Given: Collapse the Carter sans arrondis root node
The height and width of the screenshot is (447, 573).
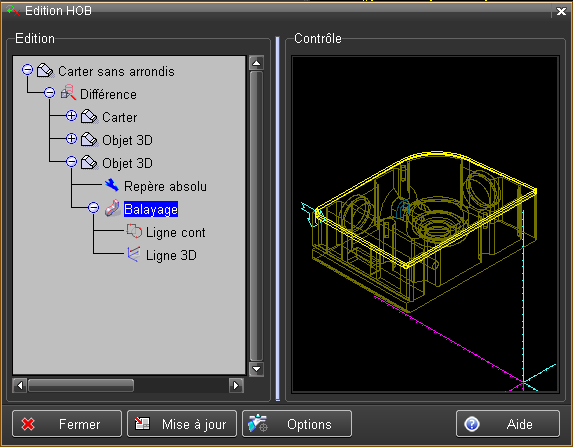Looking at the screenshot, I should [27, 69].
